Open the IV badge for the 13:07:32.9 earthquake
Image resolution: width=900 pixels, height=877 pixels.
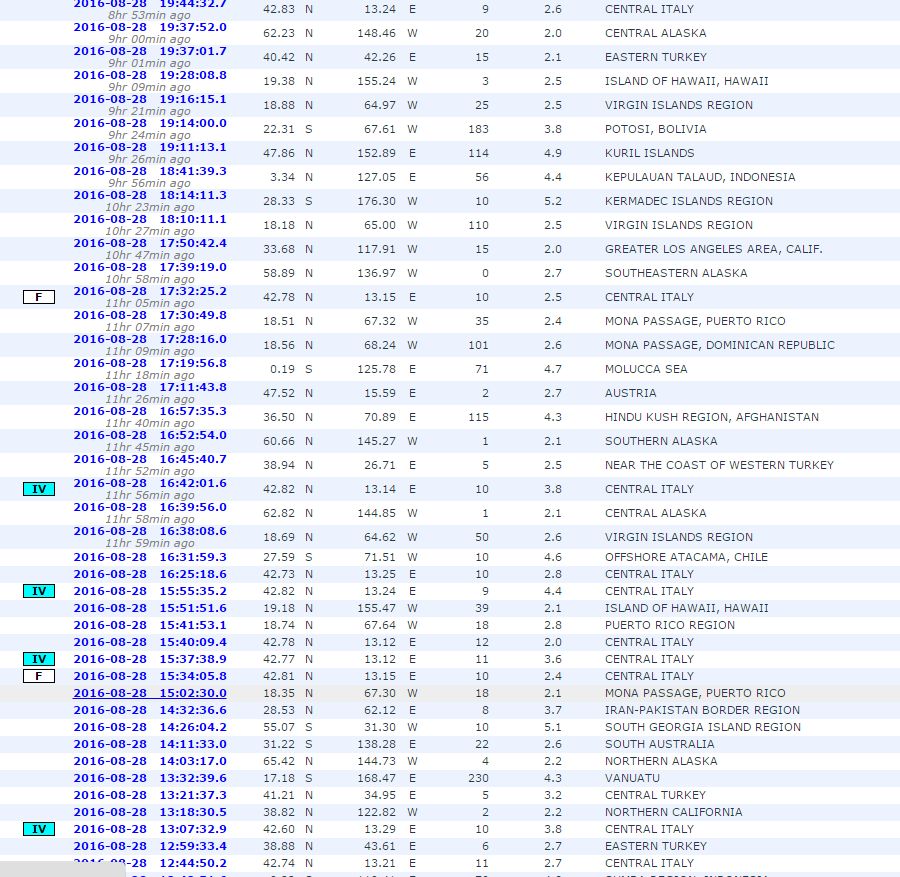[x=38, y=829]
